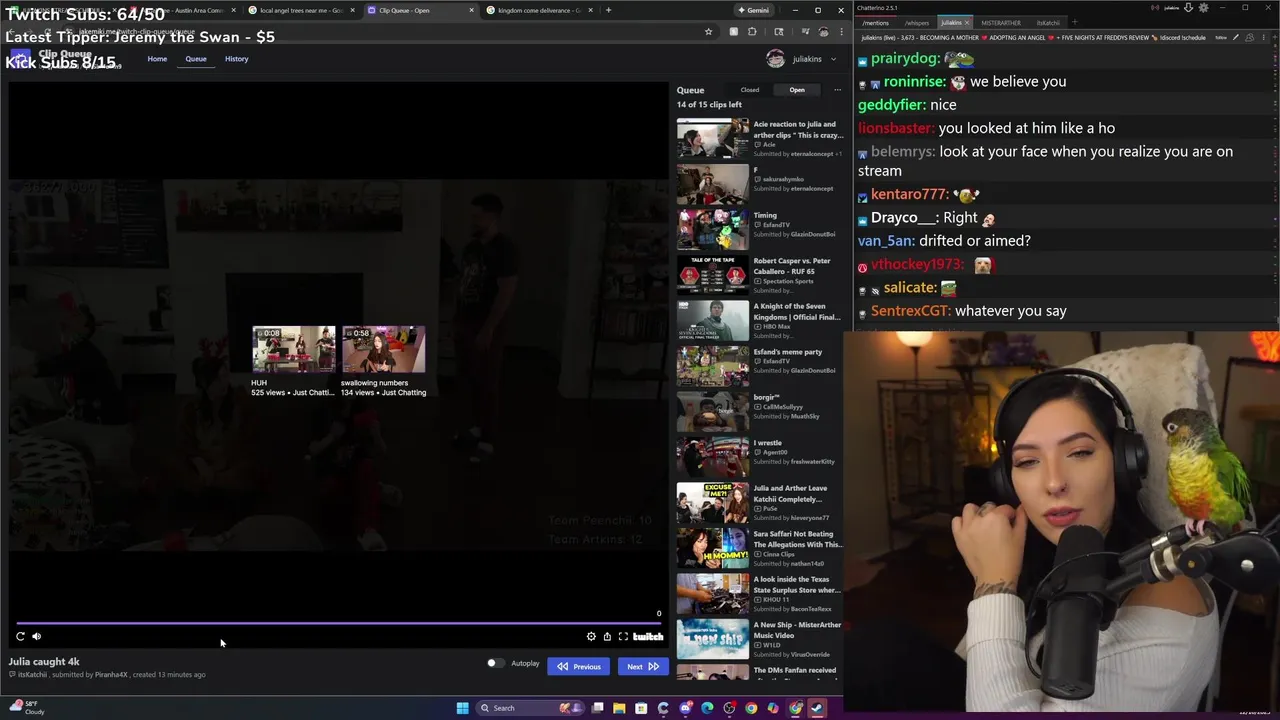Open File Explorer from taskbar

click(x=620, y=708)
